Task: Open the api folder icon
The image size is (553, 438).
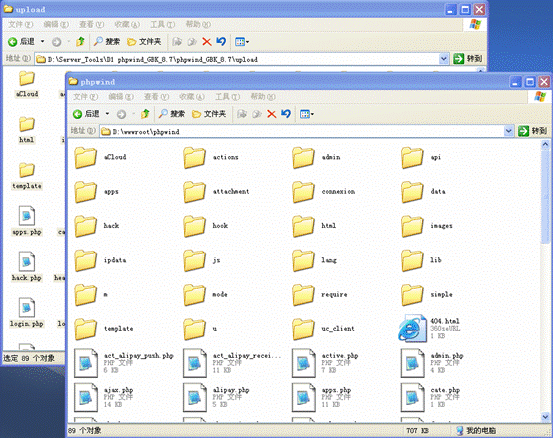Action: click(x=412, y=158)
